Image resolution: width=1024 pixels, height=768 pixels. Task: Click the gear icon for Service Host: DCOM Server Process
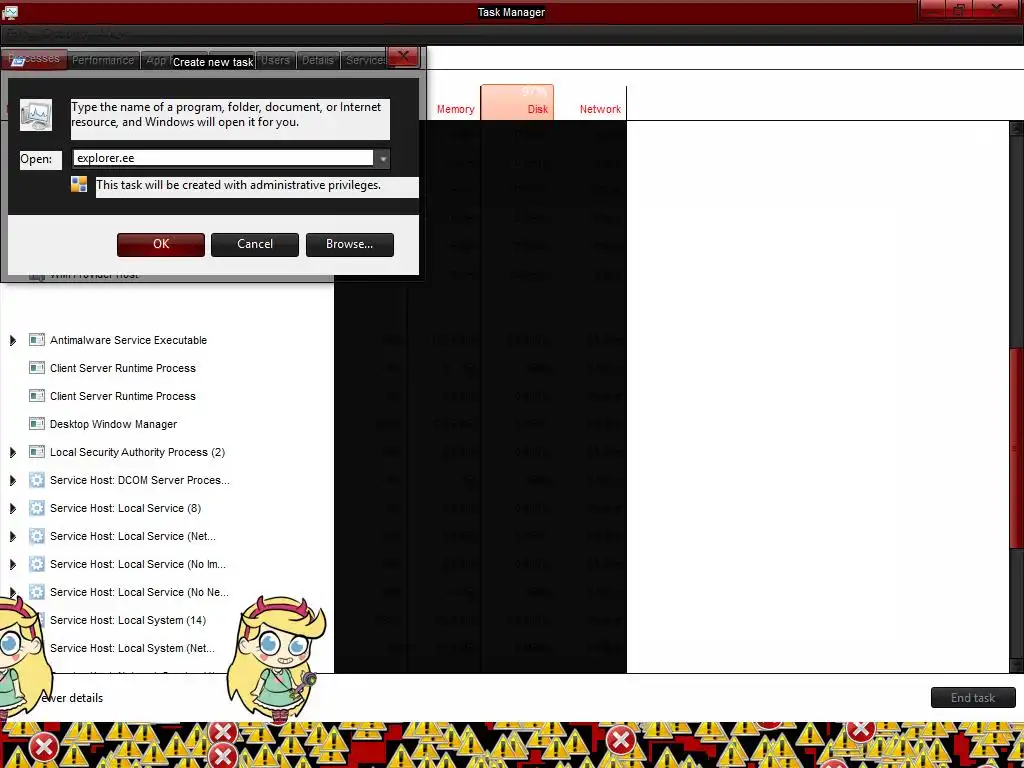(x=37, y=480)
